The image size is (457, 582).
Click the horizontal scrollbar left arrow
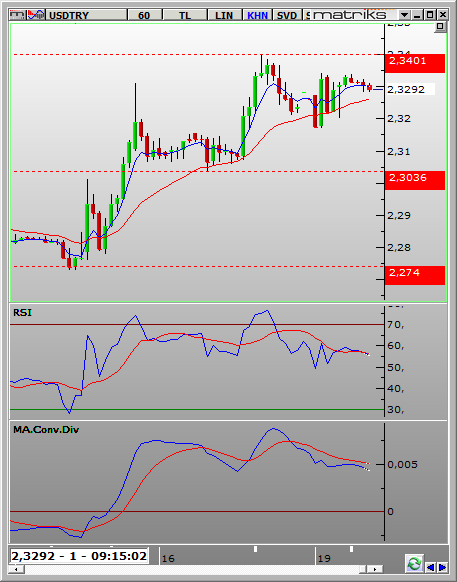pos(16,569)
